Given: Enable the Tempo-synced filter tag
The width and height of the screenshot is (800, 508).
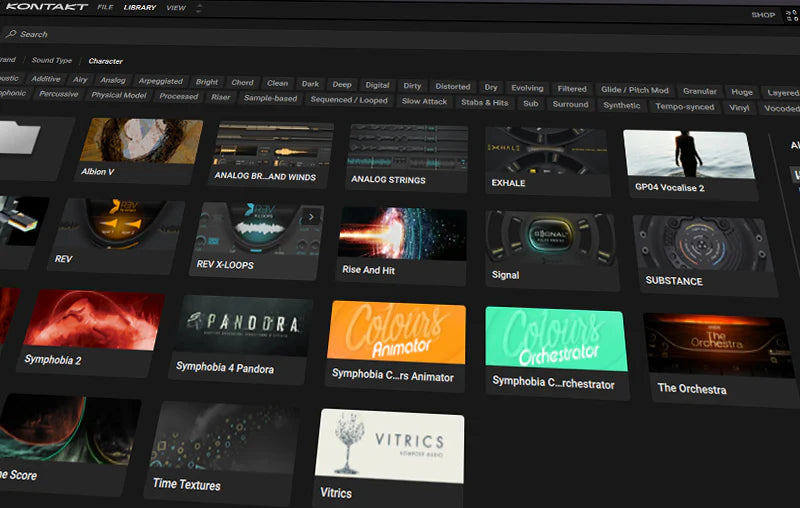Looking at the screenshot, I should tap(685, 105).
